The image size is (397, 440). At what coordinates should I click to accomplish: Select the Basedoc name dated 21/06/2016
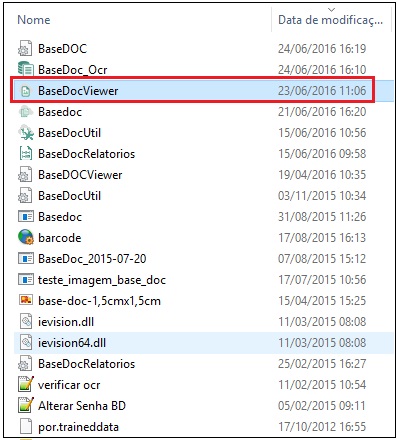[x=60, y=112]
